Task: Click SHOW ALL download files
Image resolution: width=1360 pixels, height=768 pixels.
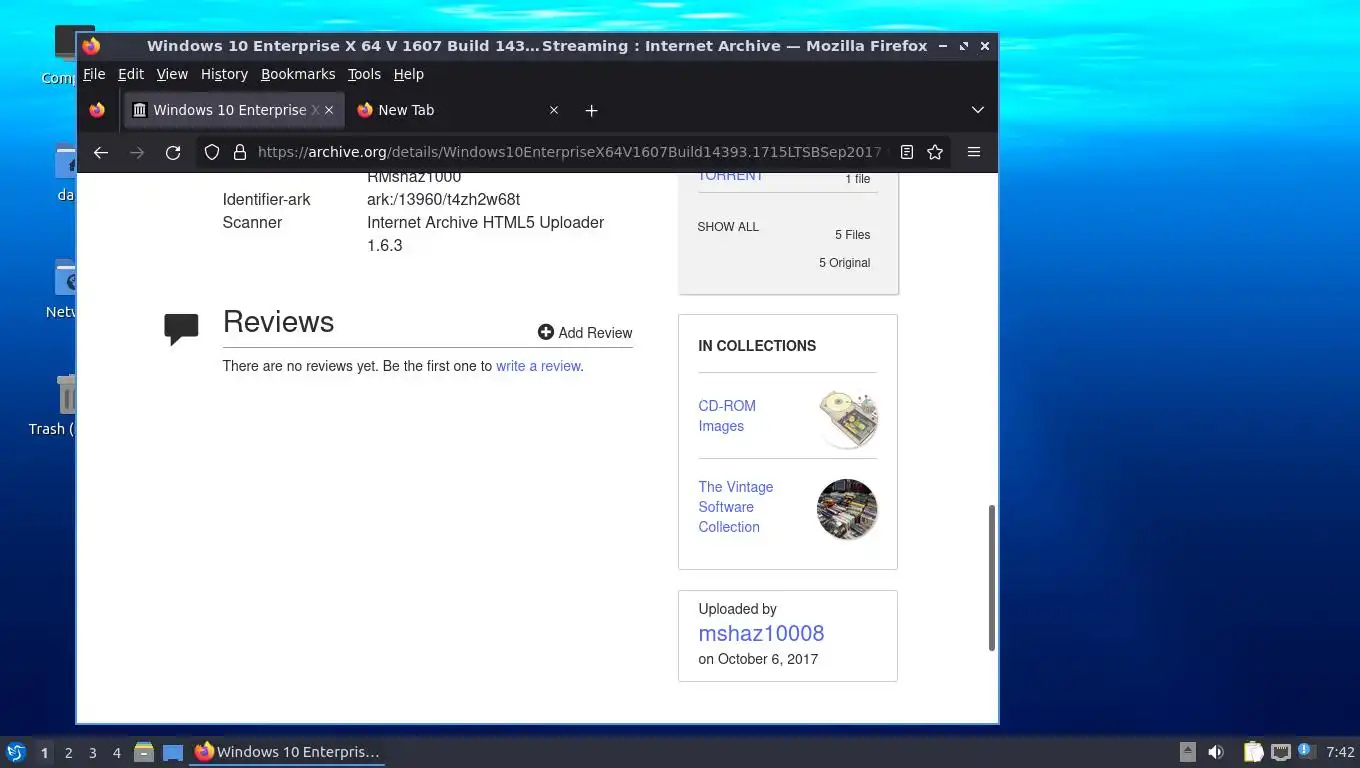Action: [728, 227]
